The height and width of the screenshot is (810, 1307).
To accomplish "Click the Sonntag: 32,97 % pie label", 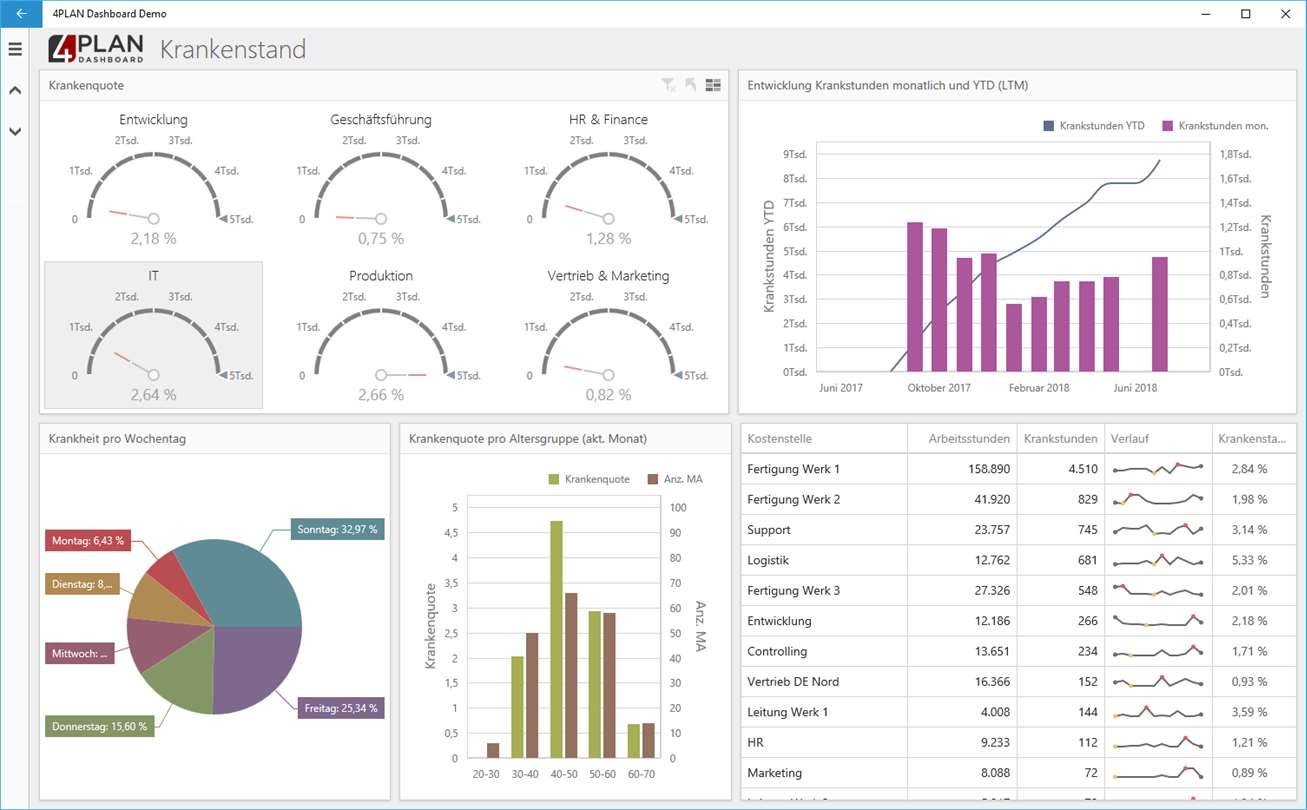I will tap(337, 530).
